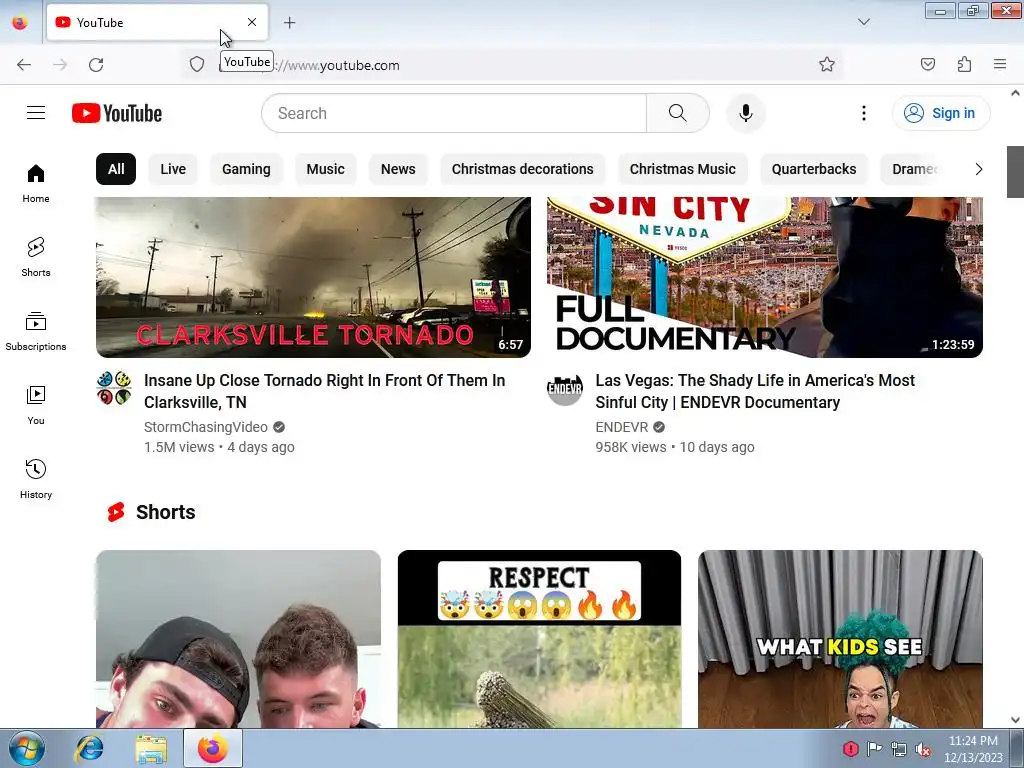
Task: Open Subscriptions in sidebar
Action: [36, 331]
